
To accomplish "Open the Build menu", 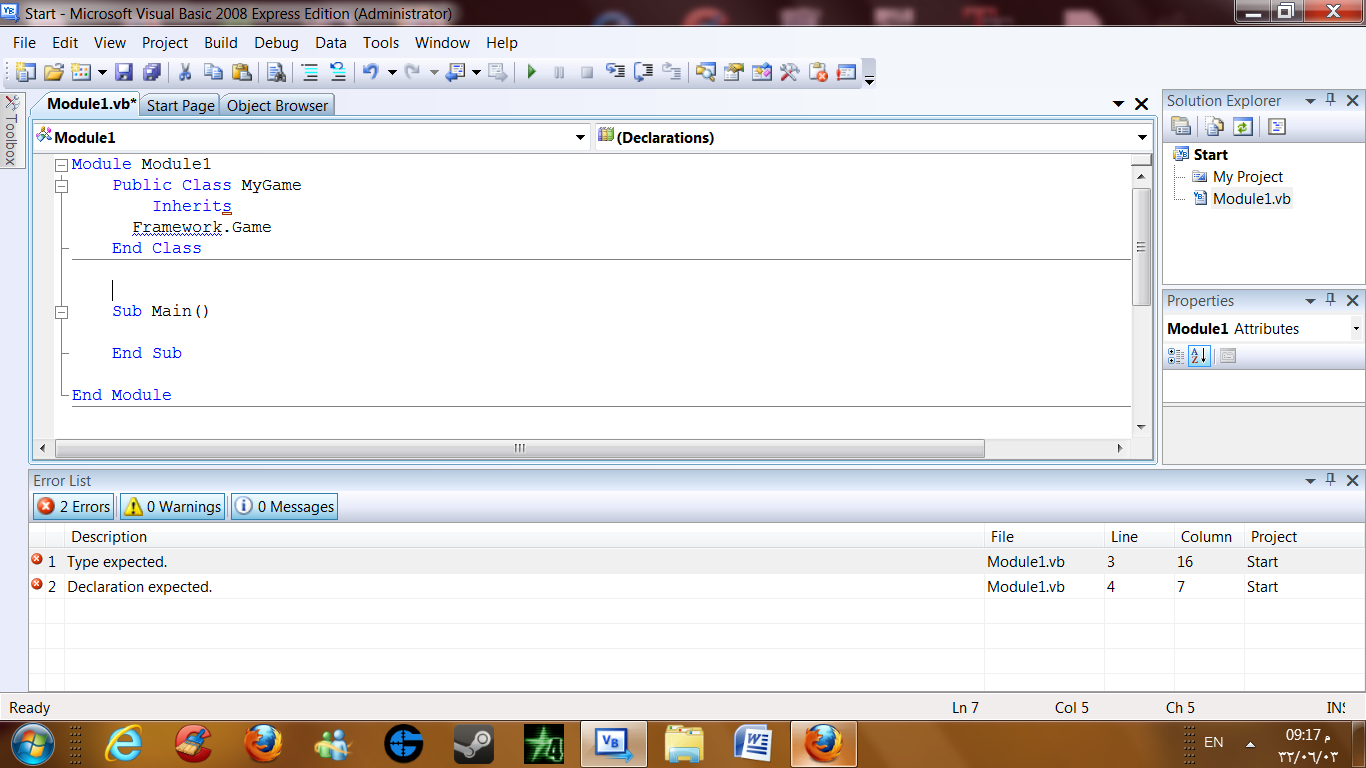I will coord(221,42).
